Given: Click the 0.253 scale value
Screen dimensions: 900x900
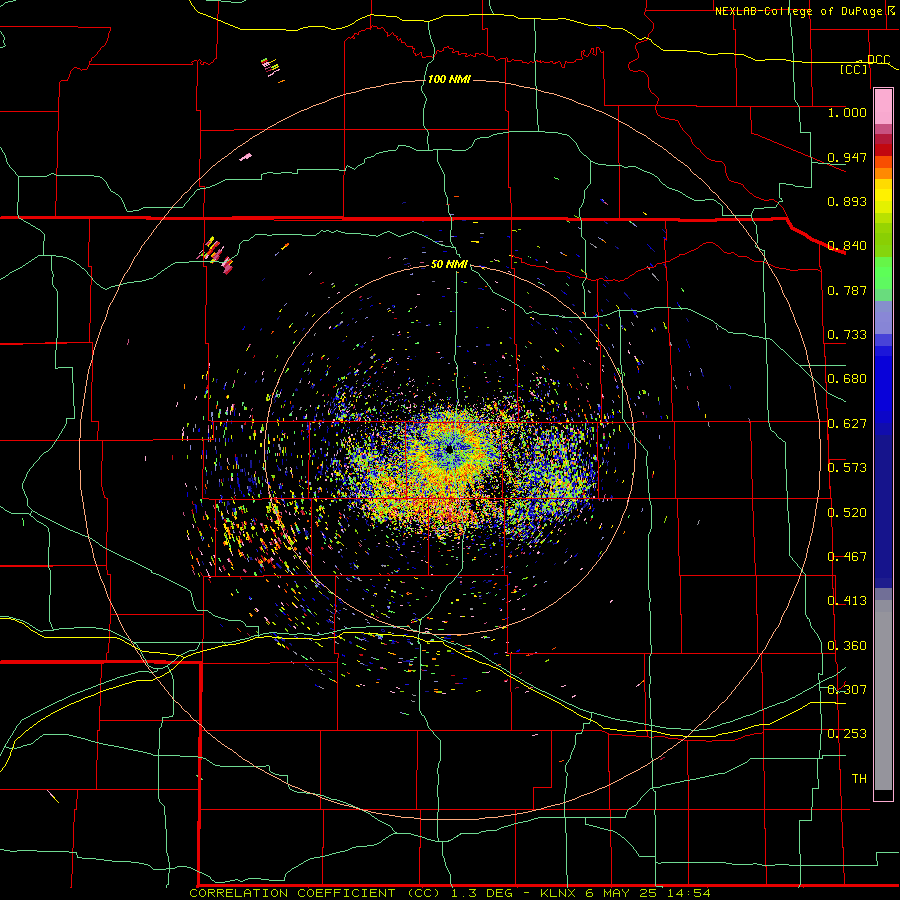Looking at the screenshot, I should coord(847,734).
